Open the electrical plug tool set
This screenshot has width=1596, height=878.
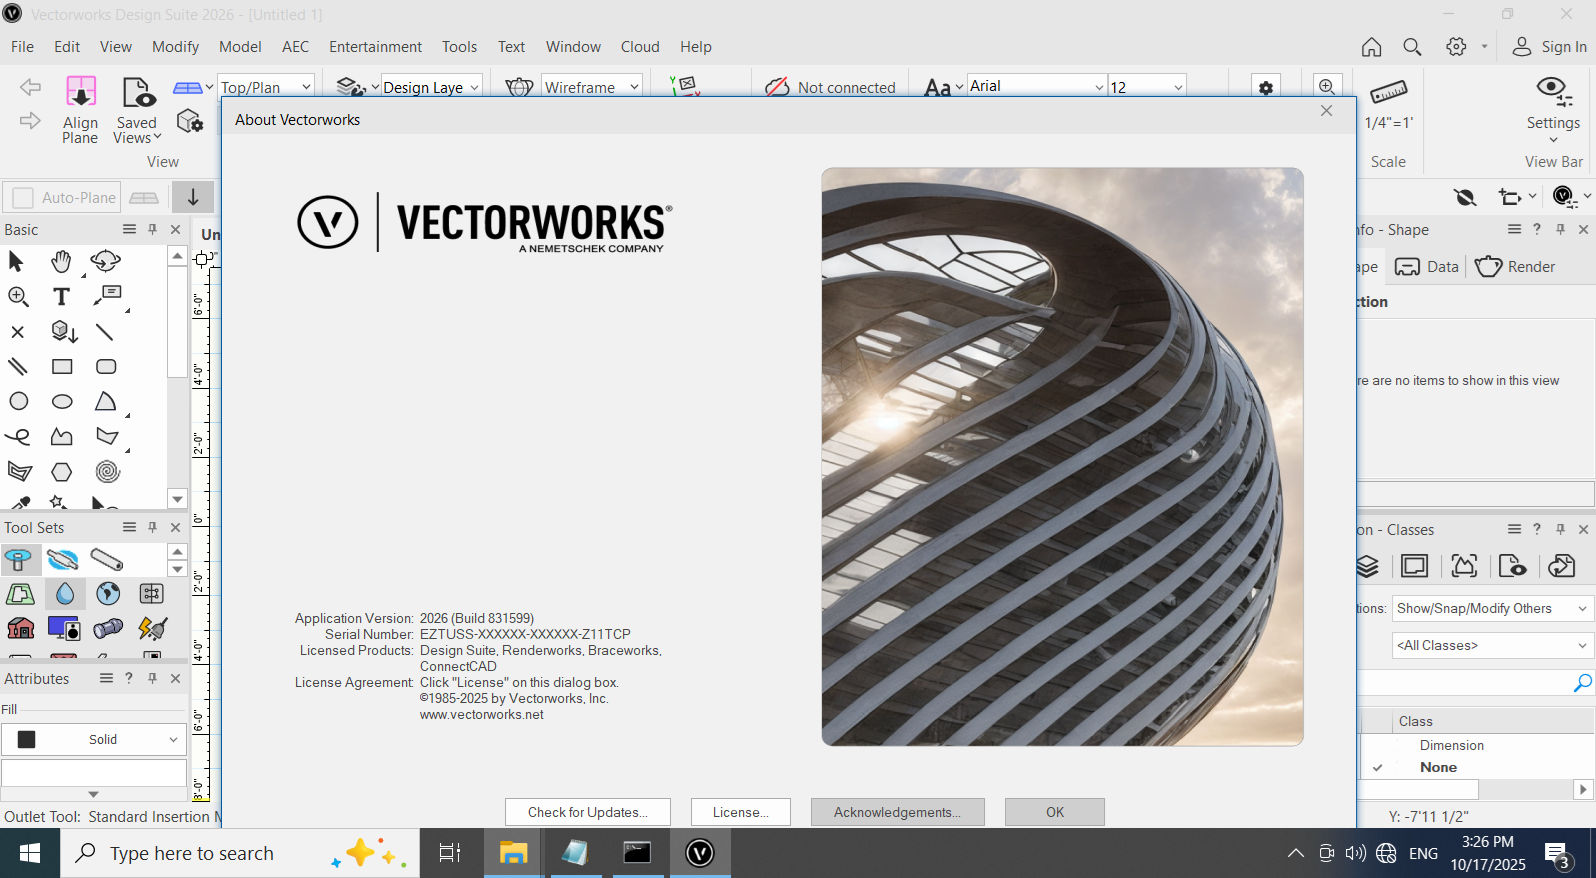pyautogui.click(x=152, y=628)
